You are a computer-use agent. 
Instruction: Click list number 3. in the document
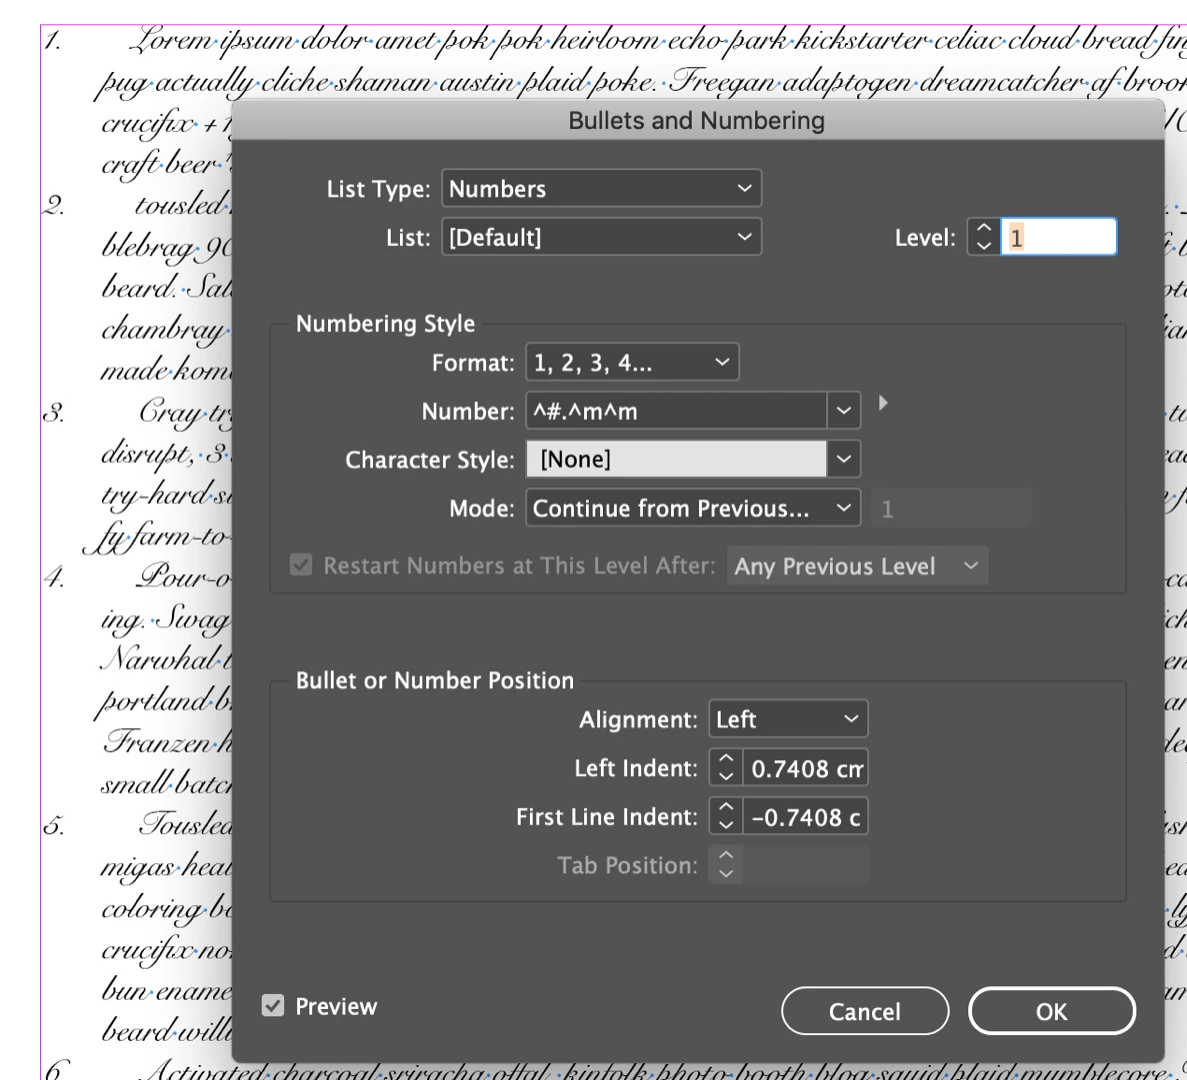click(x=53, y=412)
